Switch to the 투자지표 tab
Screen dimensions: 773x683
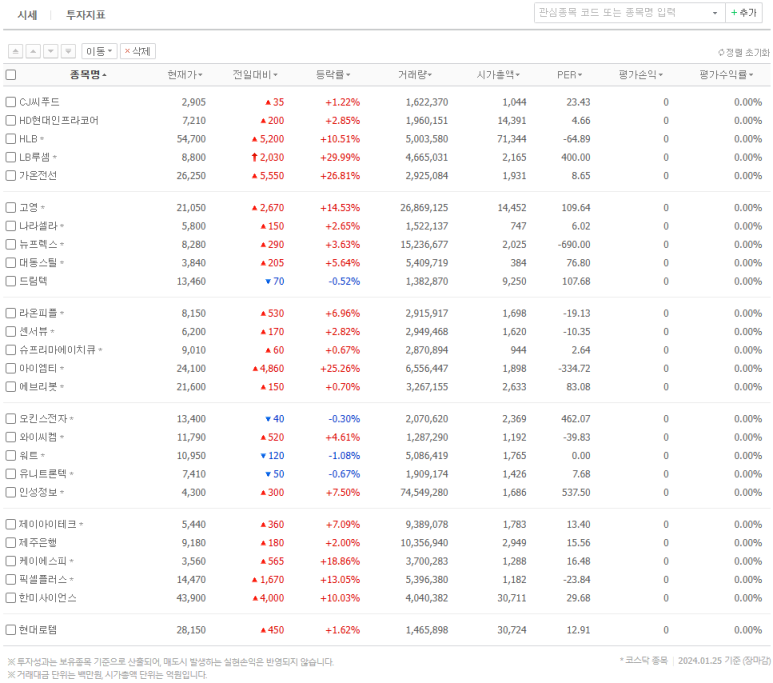click(x=86, y=15)
